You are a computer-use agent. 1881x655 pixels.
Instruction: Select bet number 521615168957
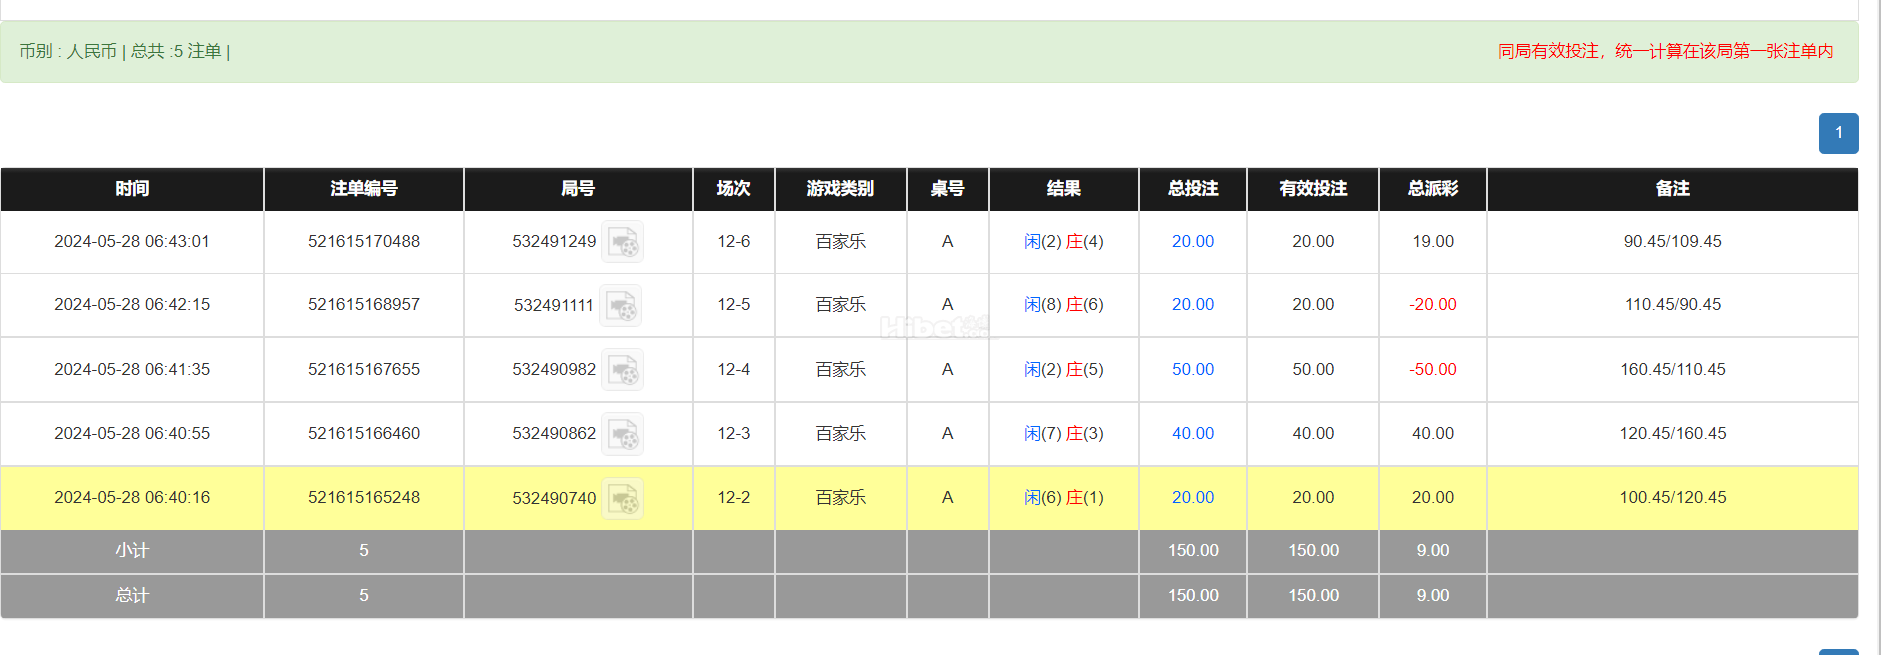[x=364, y=305]
